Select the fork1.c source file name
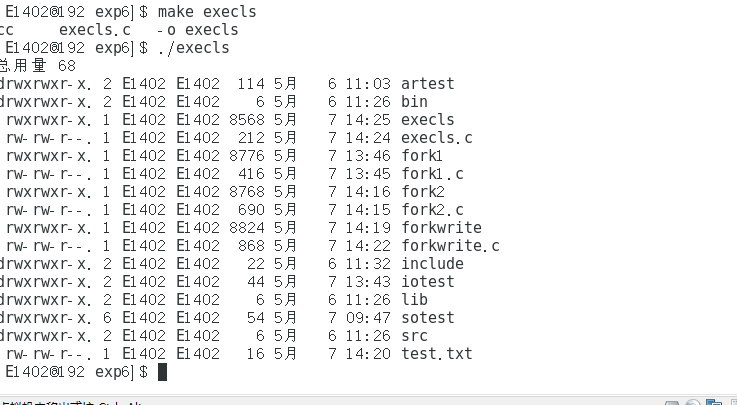 click(x=431, y=173)
